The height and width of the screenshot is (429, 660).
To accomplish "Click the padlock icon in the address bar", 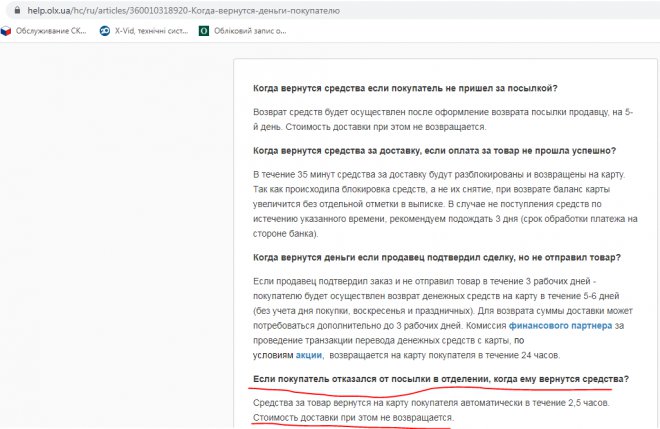I will (17, 10).
